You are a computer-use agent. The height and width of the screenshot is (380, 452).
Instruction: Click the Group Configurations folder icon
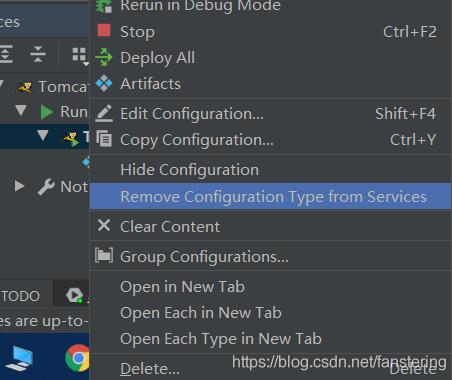click(104, 256)
